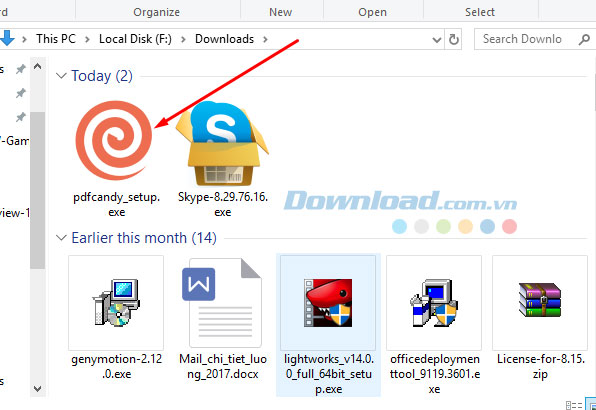Screen dimensions: 596x410
Task: Click the pdfcandy_setup.exe file name
Action: point(116,204)
